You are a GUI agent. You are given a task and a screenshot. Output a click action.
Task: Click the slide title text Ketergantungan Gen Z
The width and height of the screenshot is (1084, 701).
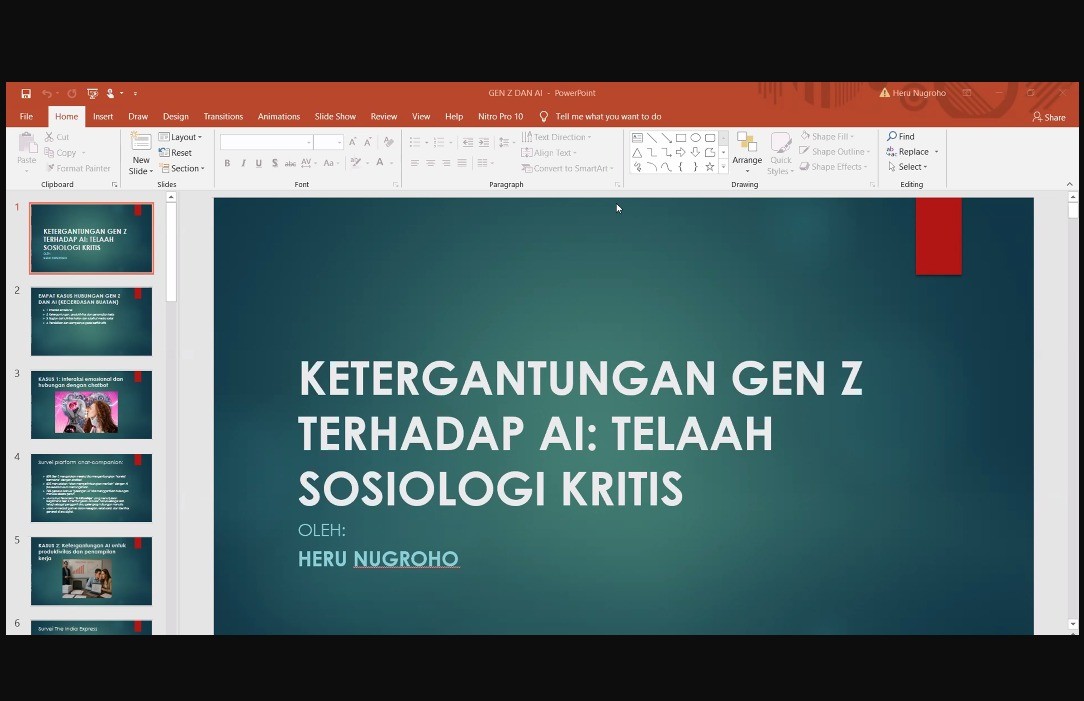click(580, 433)
